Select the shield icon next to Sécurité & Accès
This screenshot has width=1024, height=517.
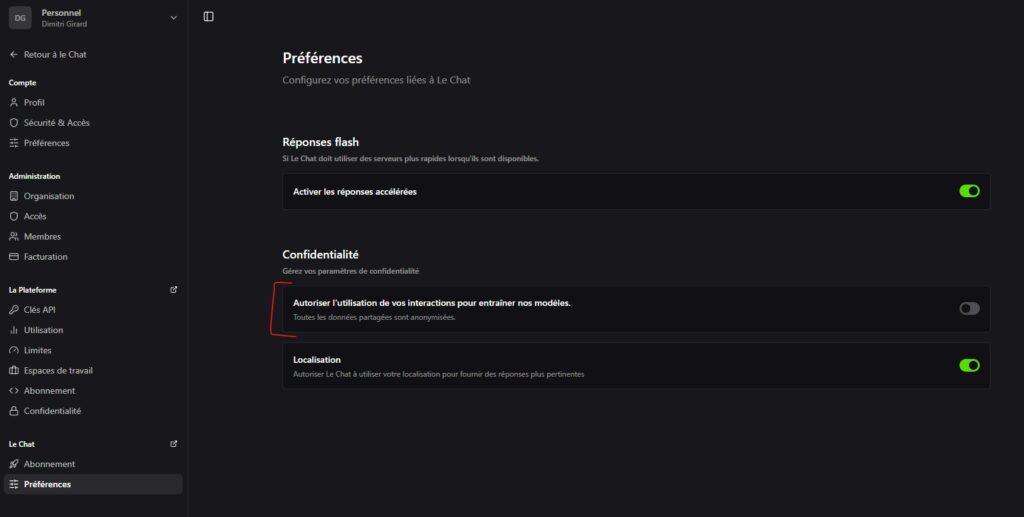coord(14,123)
